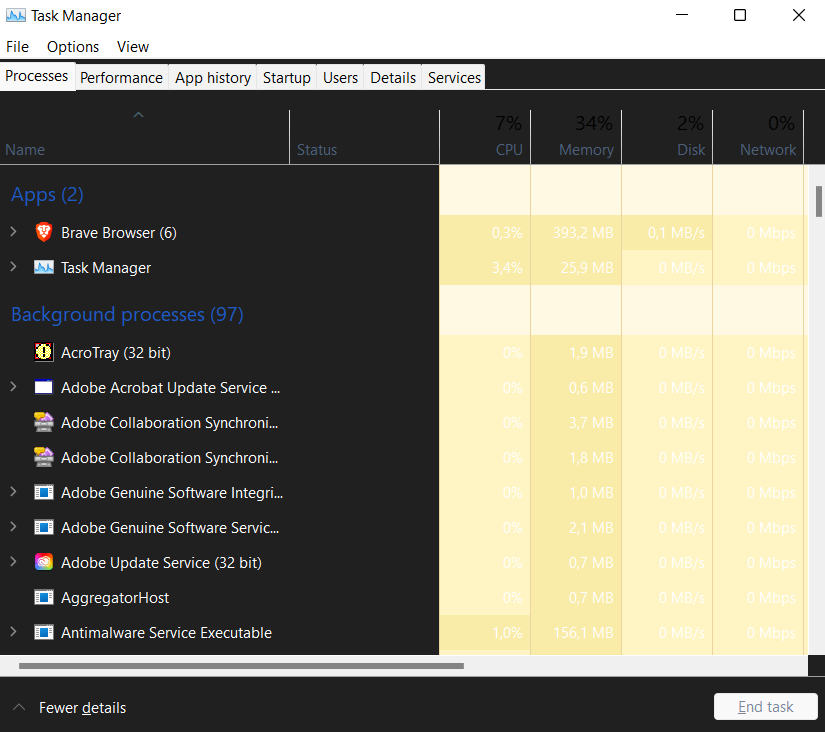Expand the Task Manager app entry
Screen dimensions: 825x732
pyautogui.click(x=14, y=267)
